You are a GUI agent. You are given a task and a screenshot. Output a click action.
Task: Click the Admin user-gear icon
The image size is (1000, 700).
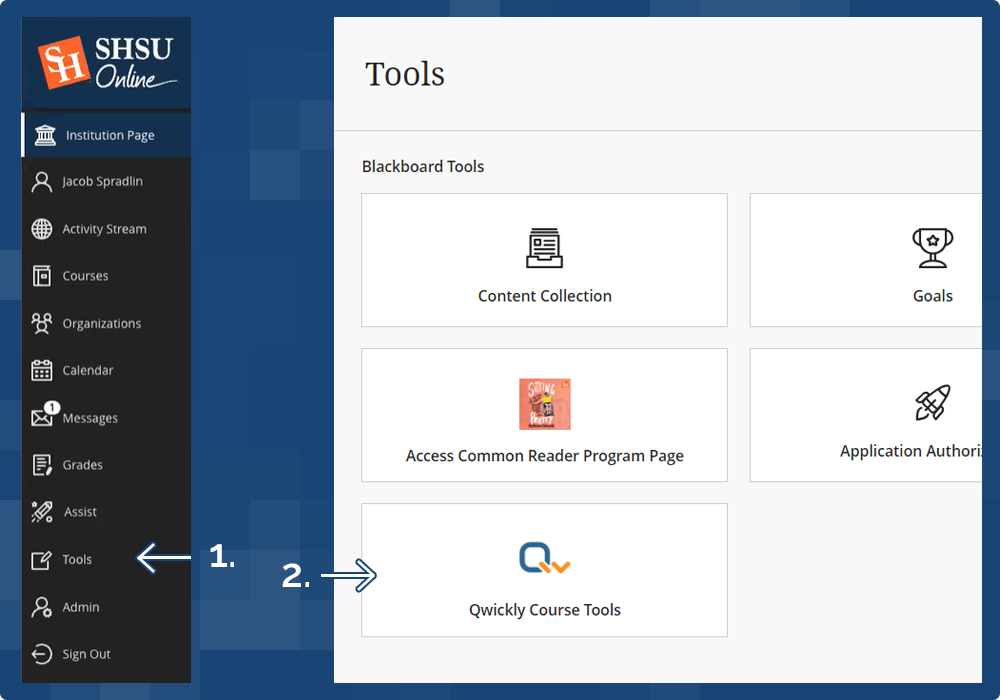pos(42,607)
